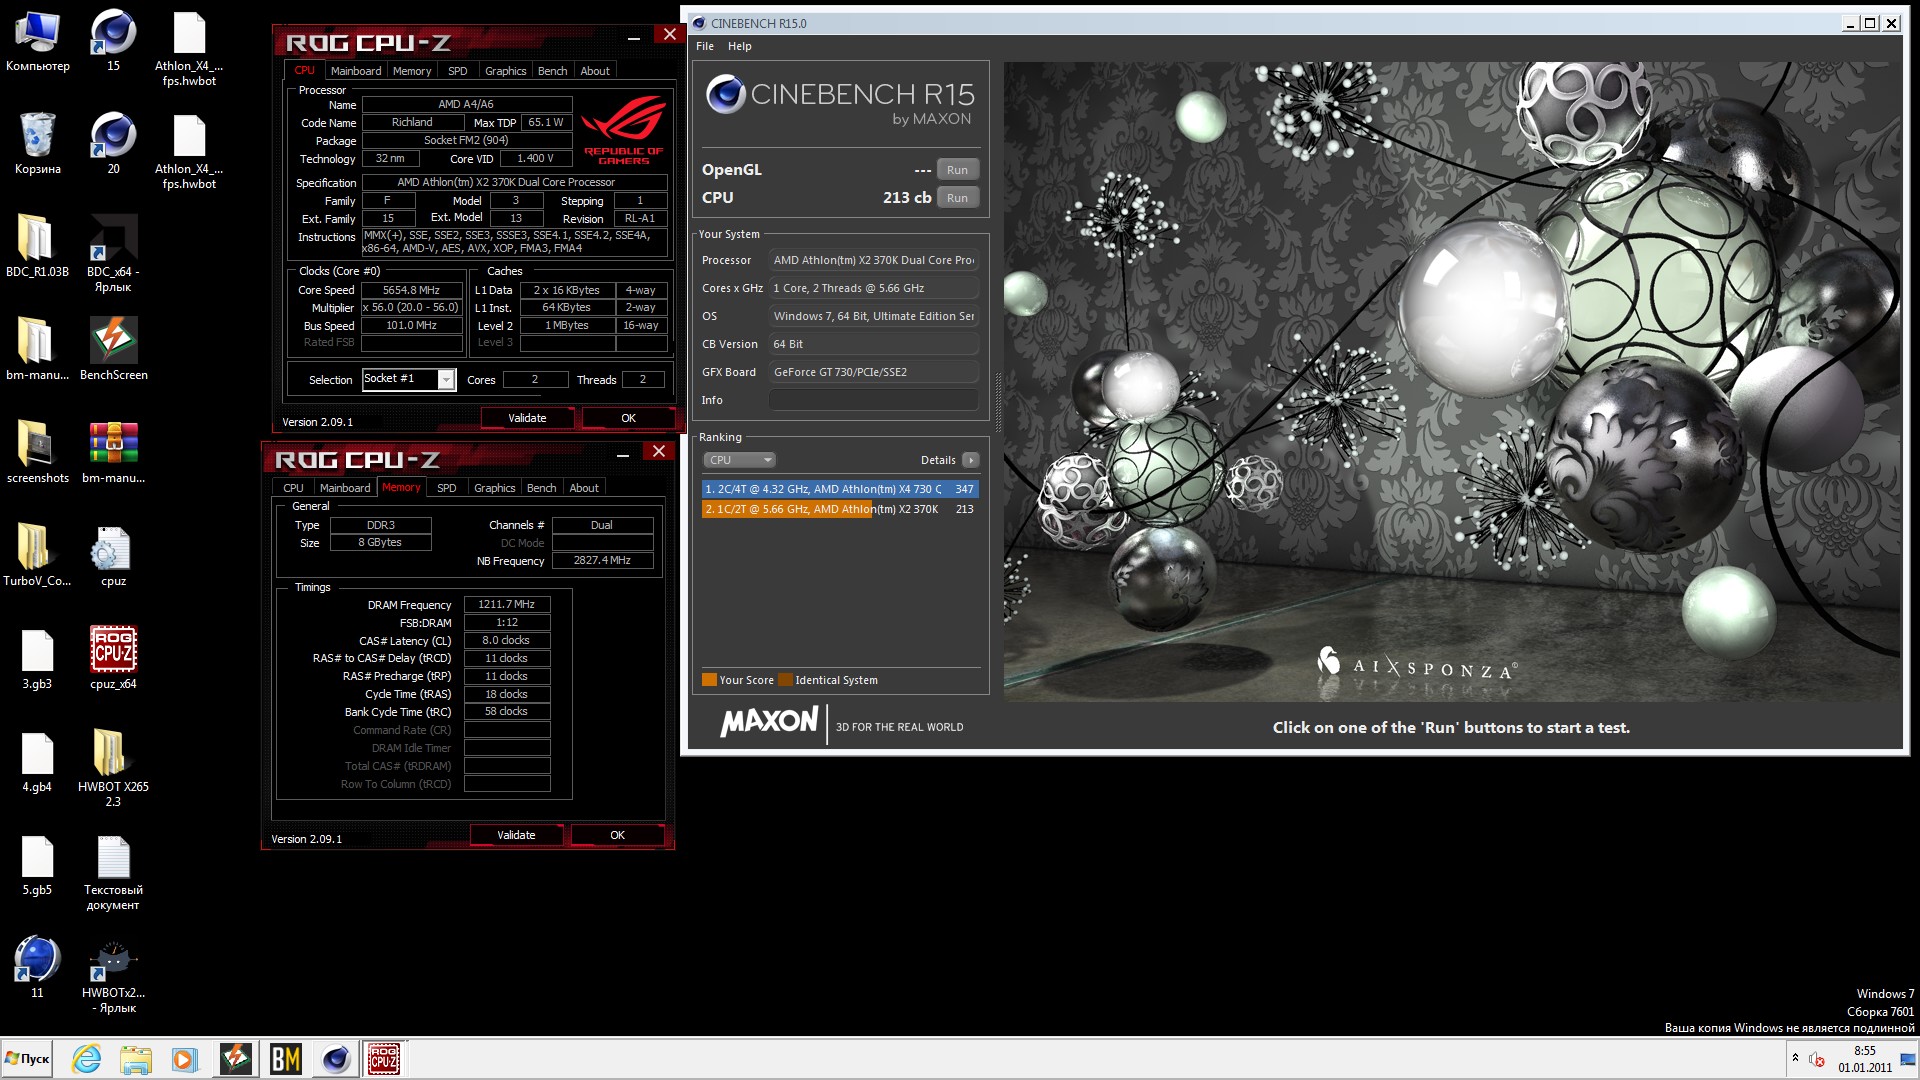The height and width of the screenshot is (1080, 1920).
Task: Open the About tab in lower CPU-Z
Action: (584, 488)
